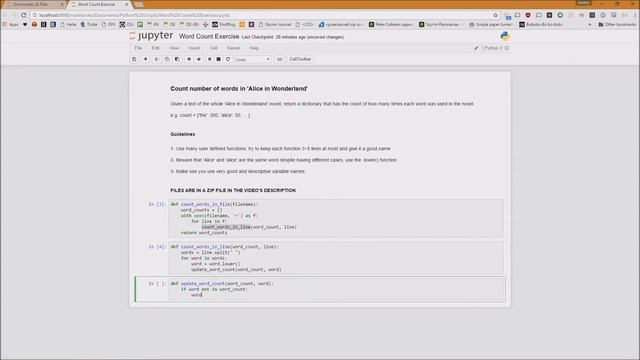Click into the count_words_in_file code cell
Image resolution: width=640 pixels, height=360 pixels.
336,218
